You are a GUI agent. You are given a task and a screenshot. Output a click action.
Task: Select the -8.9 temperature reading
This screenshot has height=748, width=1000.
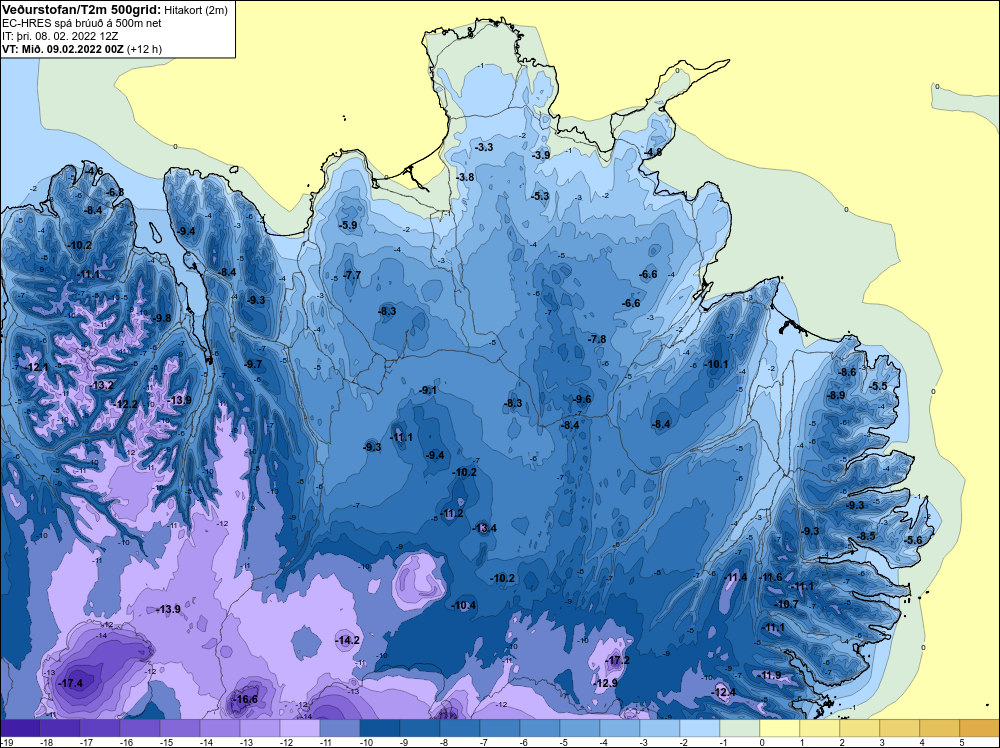[x=835, y=395]
